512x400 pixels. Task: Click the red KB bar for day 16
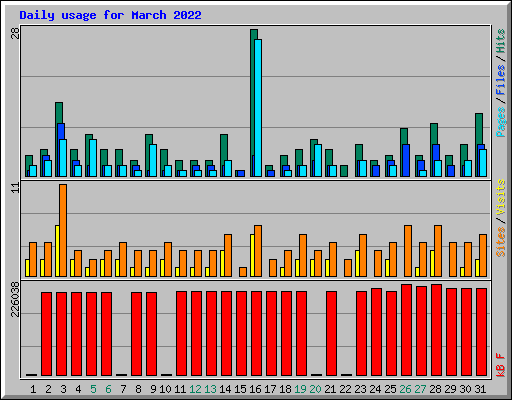tap(256, 333)
